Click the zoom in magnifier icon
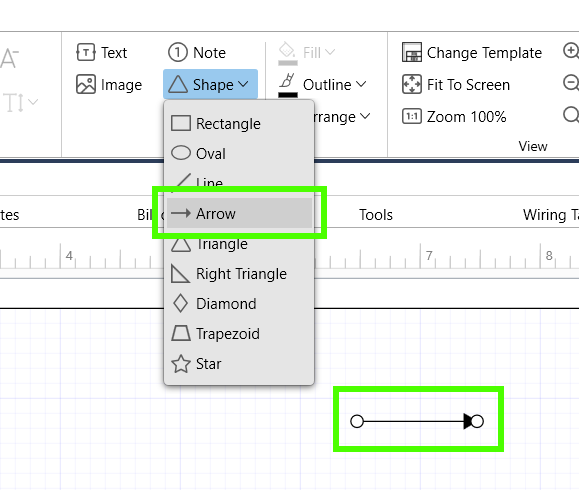 pyautogui.click(x=571, y=51)
